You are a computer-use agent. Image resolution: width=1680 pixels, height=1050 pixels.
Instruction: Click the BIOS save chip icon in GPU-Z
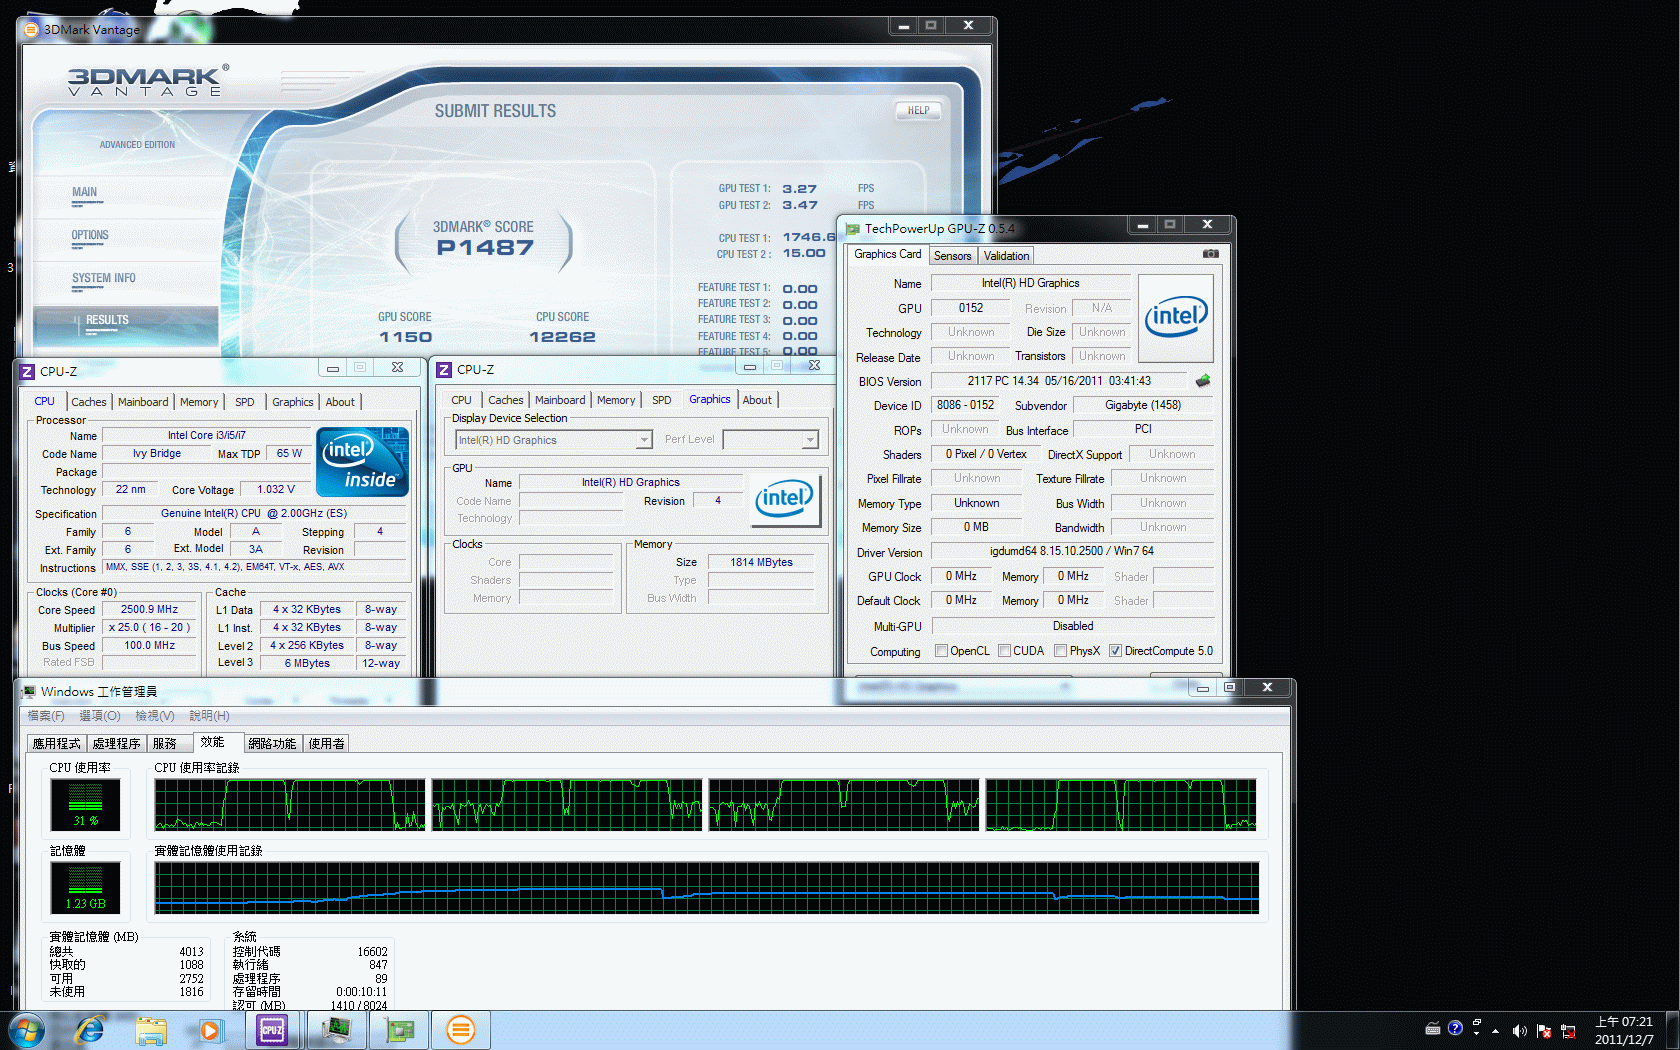pyautogui.click(x=1203, y=381)
